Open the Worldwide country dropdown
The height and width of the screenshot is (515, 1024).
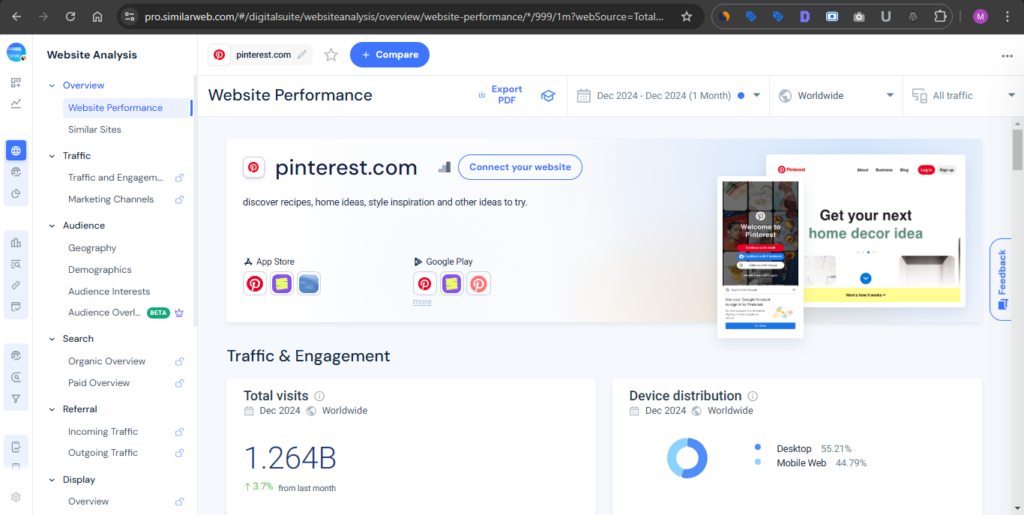(x=836, y=95)
